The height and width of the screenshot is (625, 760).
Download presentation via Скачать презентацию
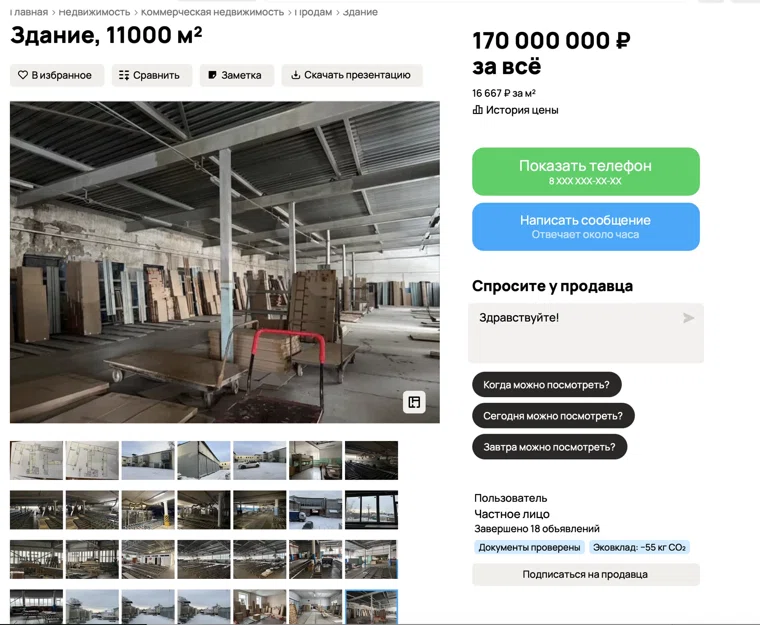pos(352,75)
